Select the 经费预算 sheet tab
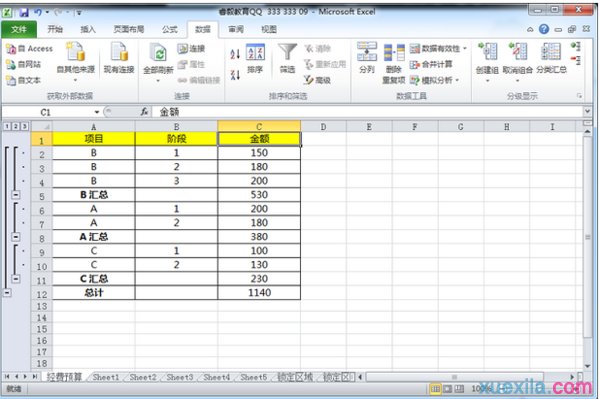600x399 pixels. (x=64, y=377)
